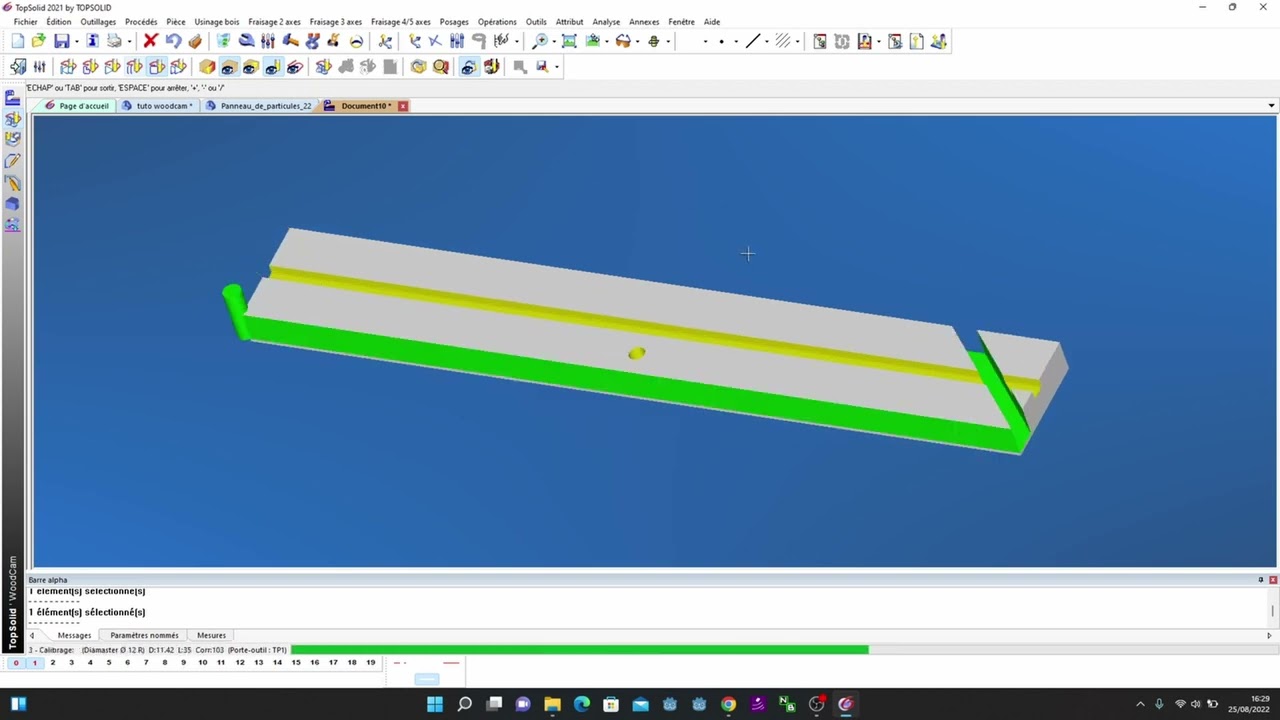The image size is (1280, 720).
Task: Click the pencil sketch icon in left sidebar
Action: [13, 161]
